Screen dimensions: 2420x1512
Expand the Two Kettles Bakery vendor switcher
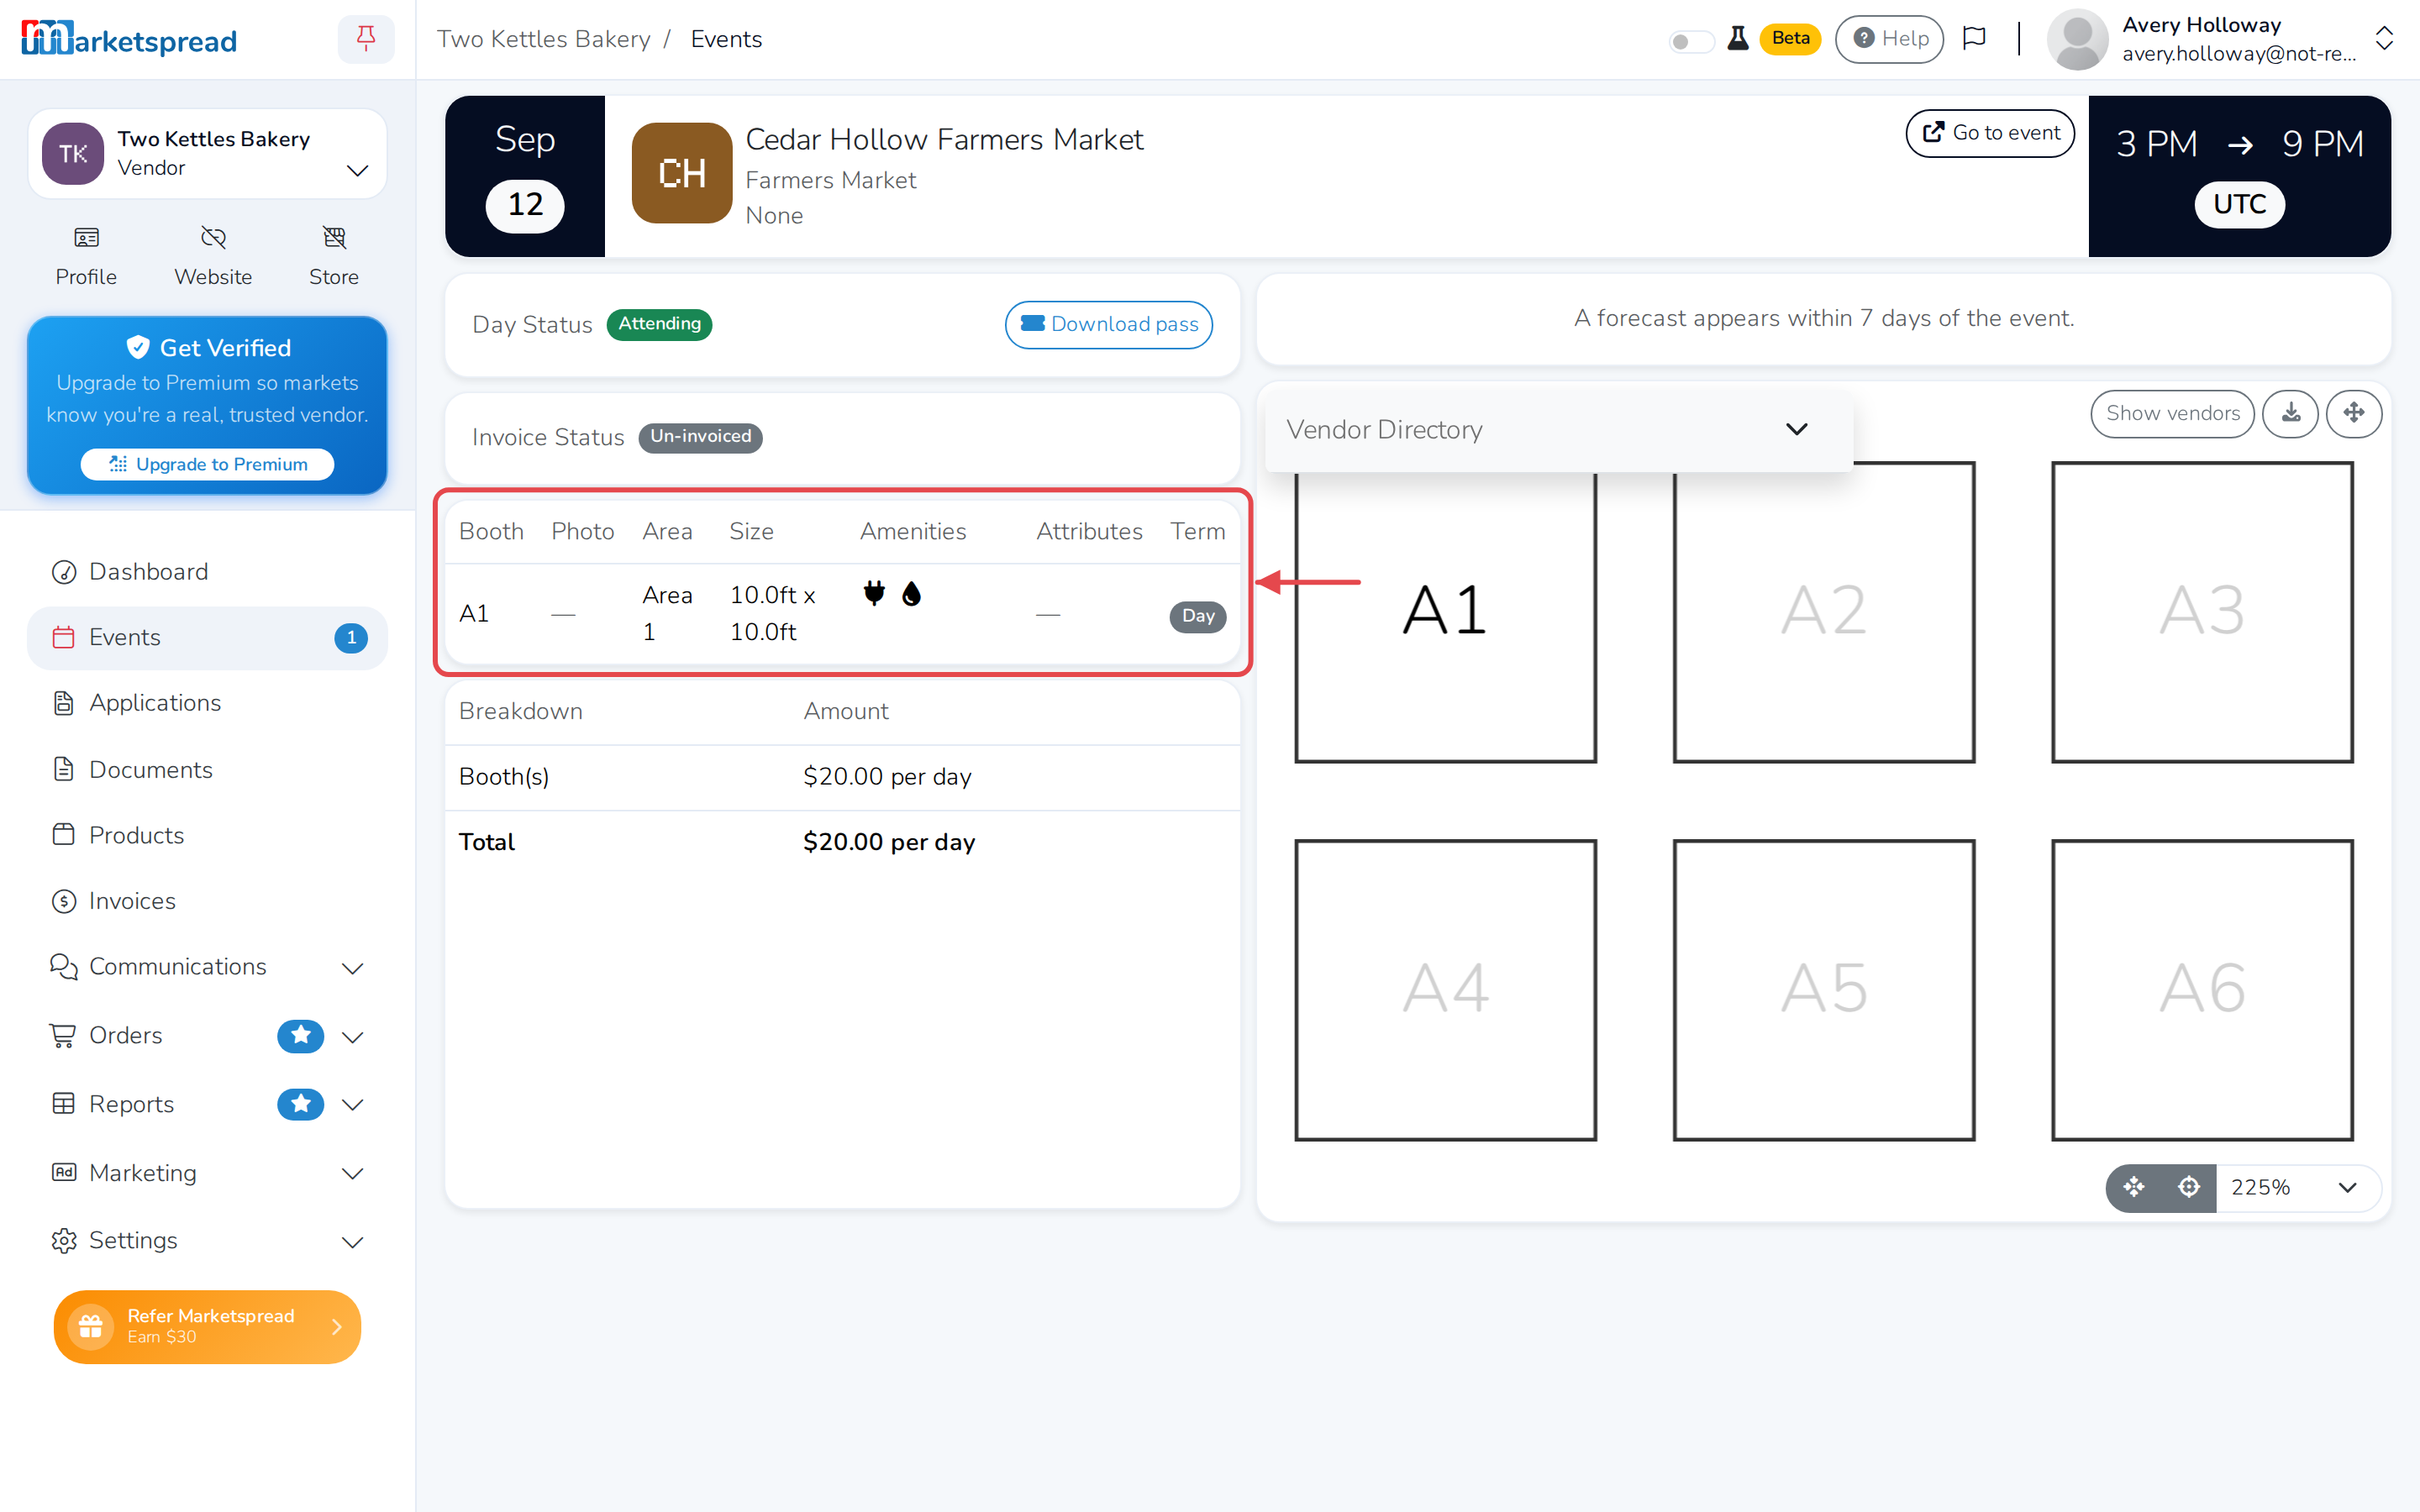207,154
